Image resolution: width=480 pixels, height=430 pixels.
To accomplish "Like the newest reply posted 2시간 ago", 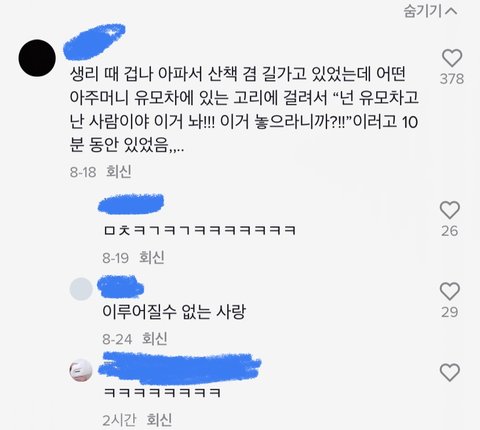I will pos(450,372).
